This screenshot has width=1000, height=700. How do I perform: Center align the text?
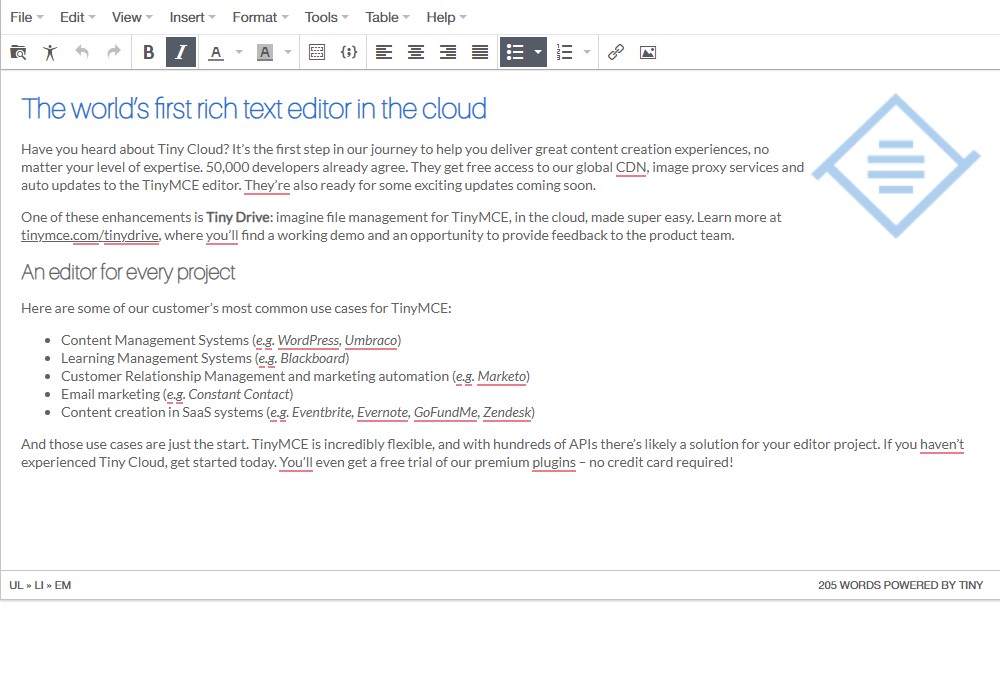coord(416,52)
